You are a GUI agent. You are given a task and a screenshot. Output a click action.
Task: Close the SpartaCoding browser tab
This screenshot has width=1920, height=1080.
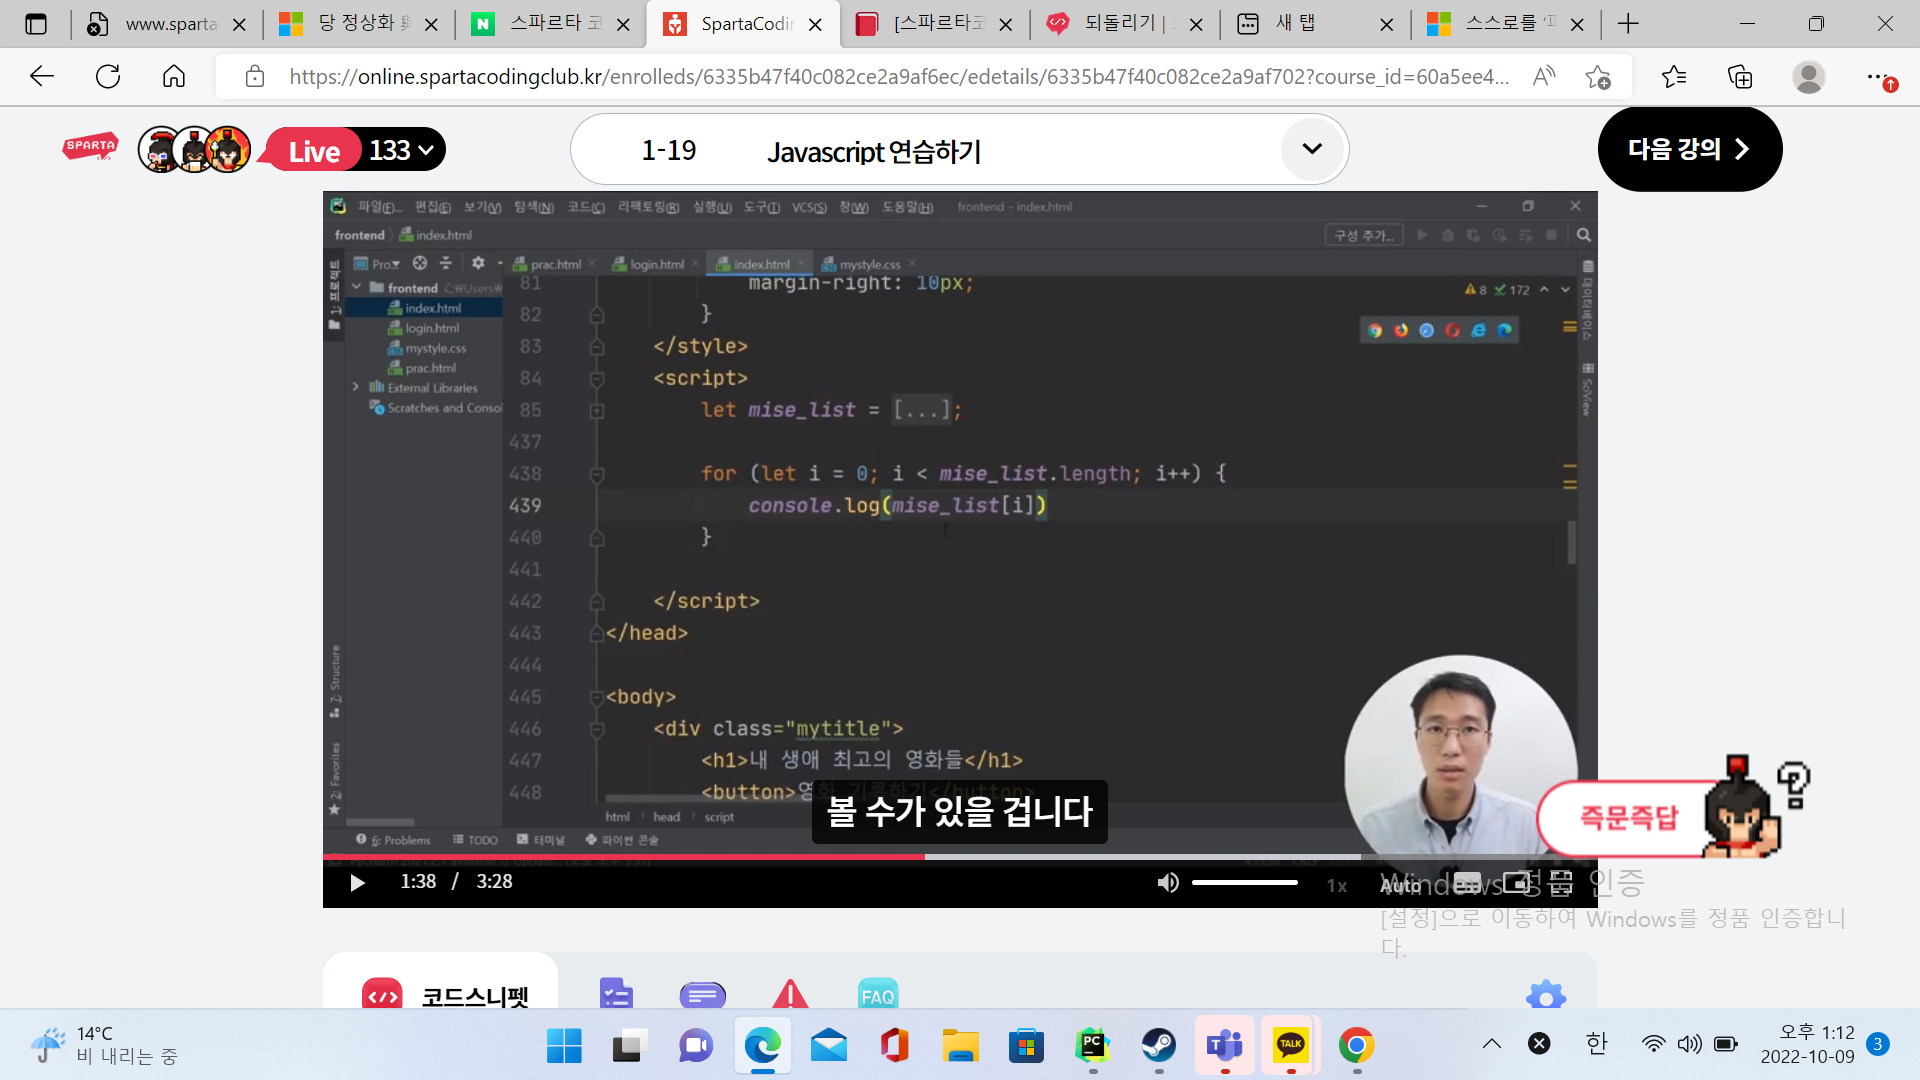(x=815, y=25)
